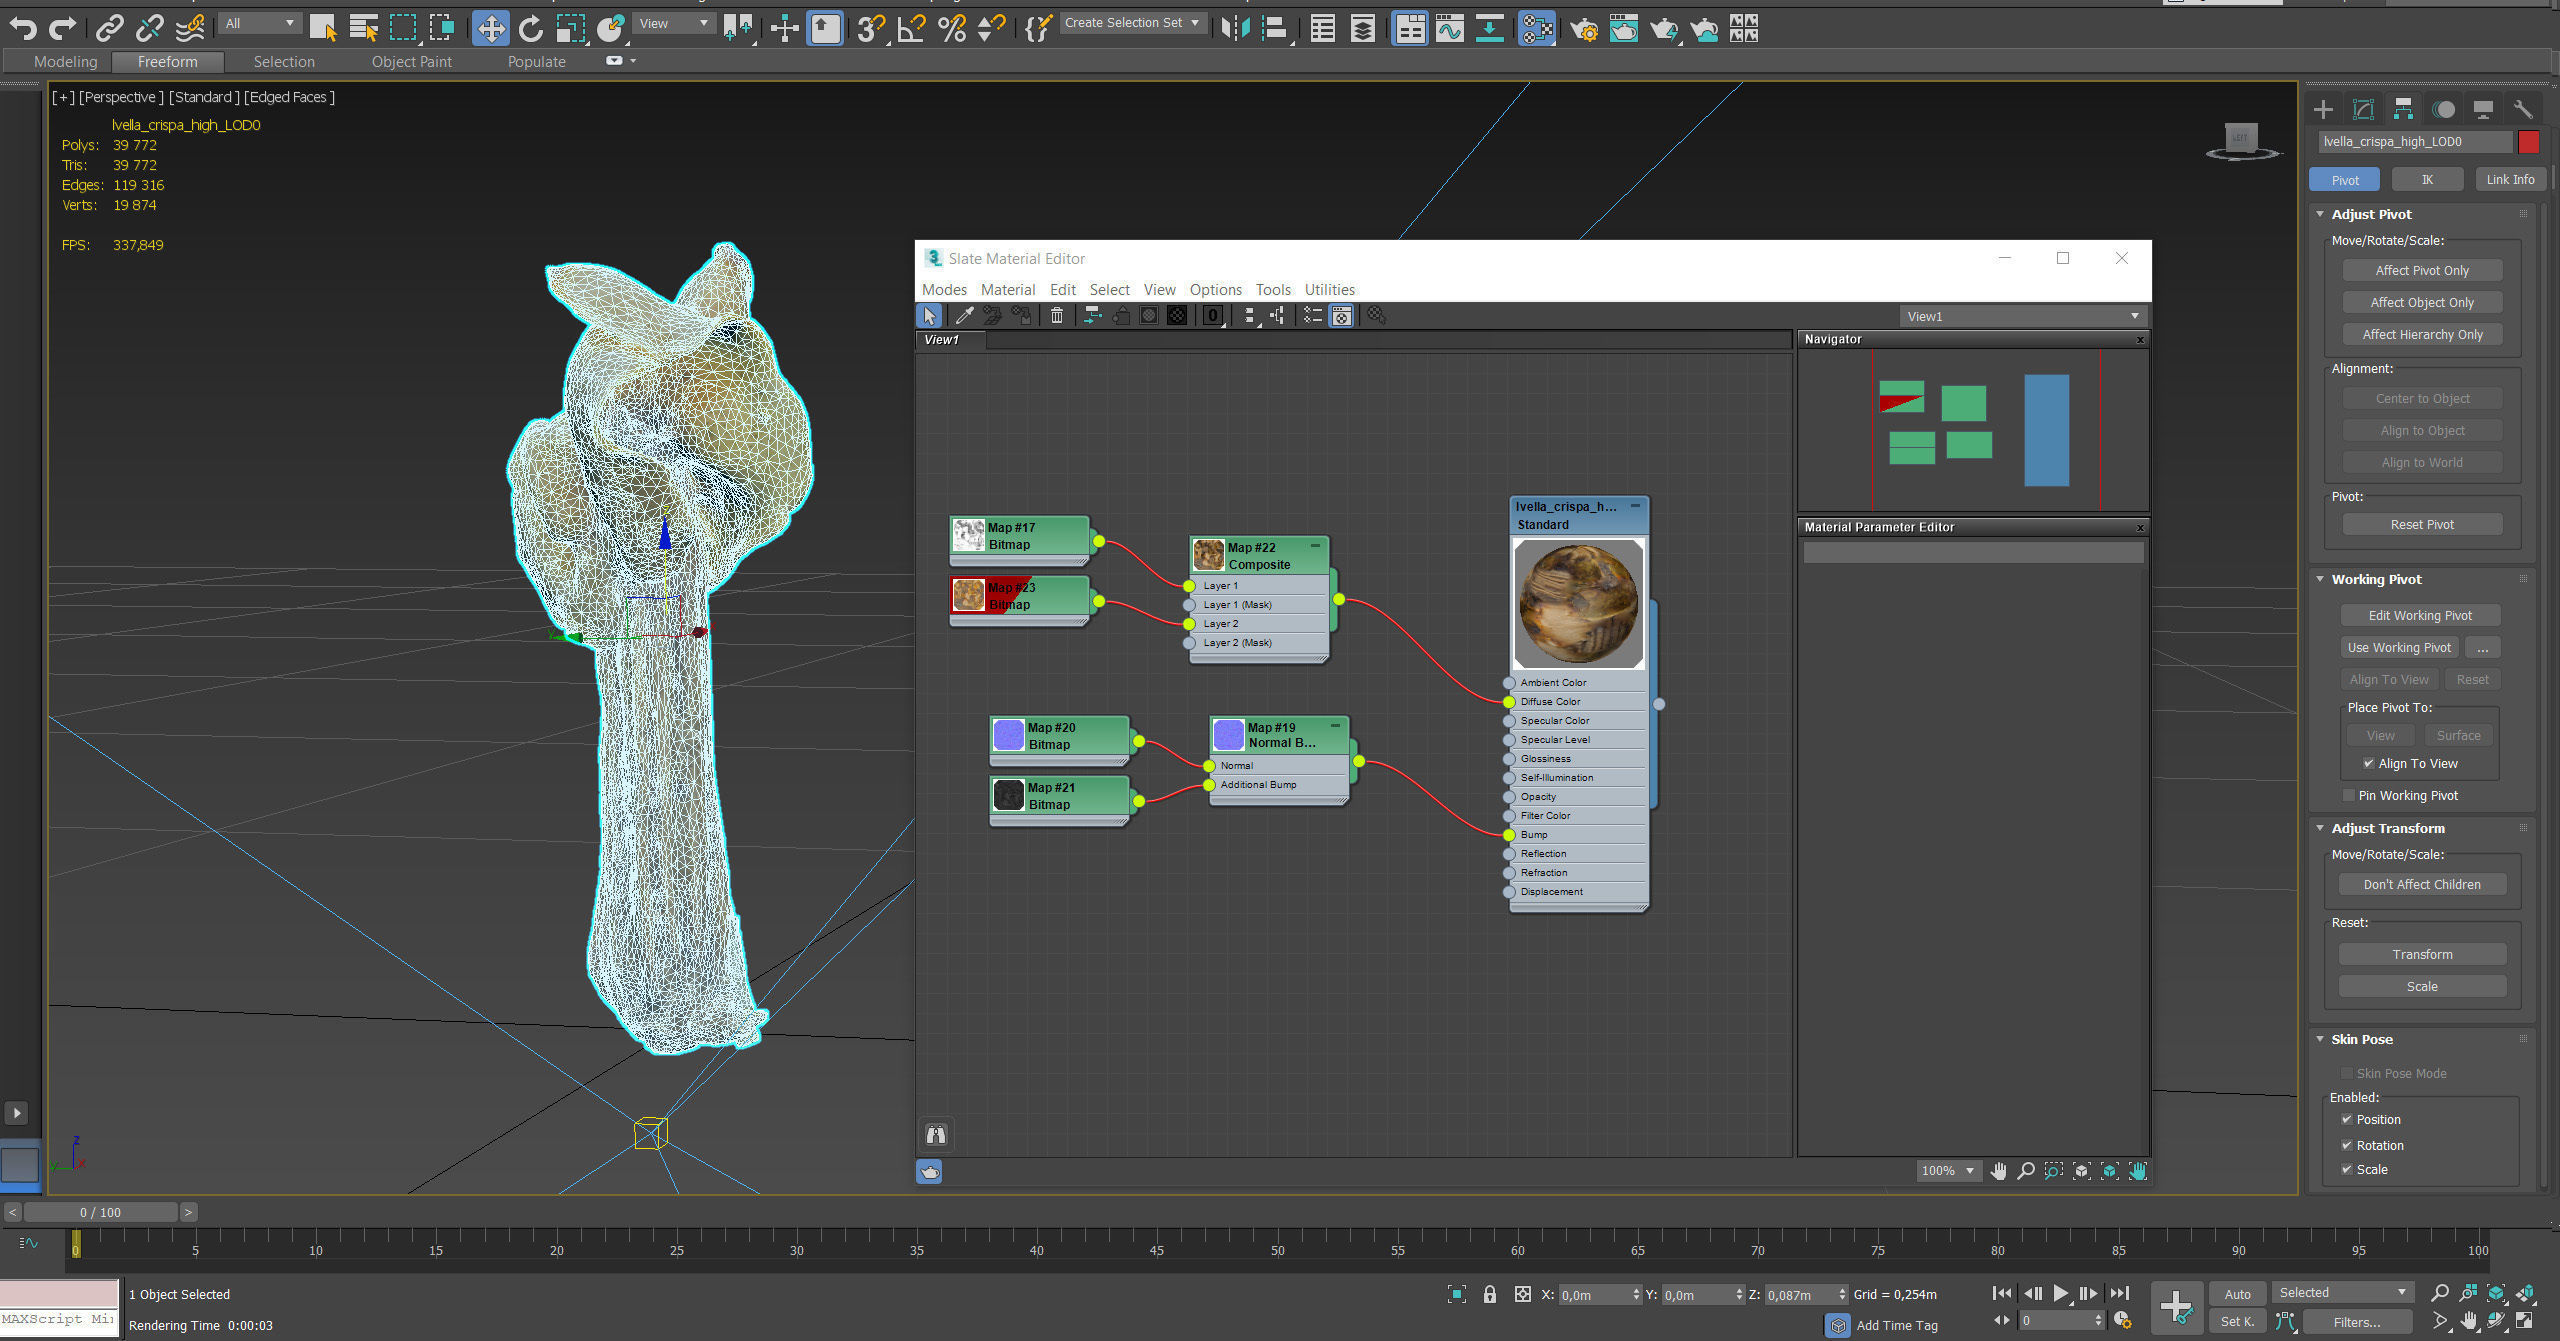Open the Create panel plus icon
Viewport: 2560px width, 1341px height.
pyautogui.click(x=2323, y=109)
